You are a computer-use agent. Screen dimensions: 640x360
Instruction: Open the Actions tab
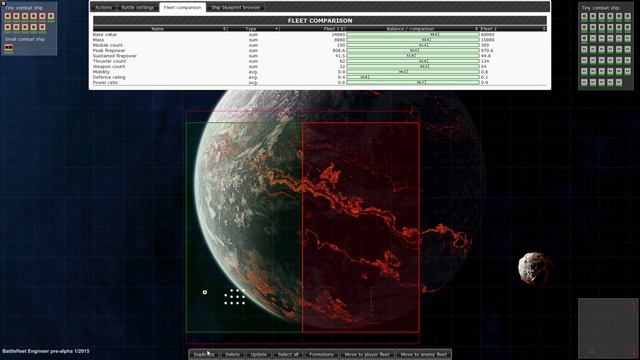click(x=103, y=7)
